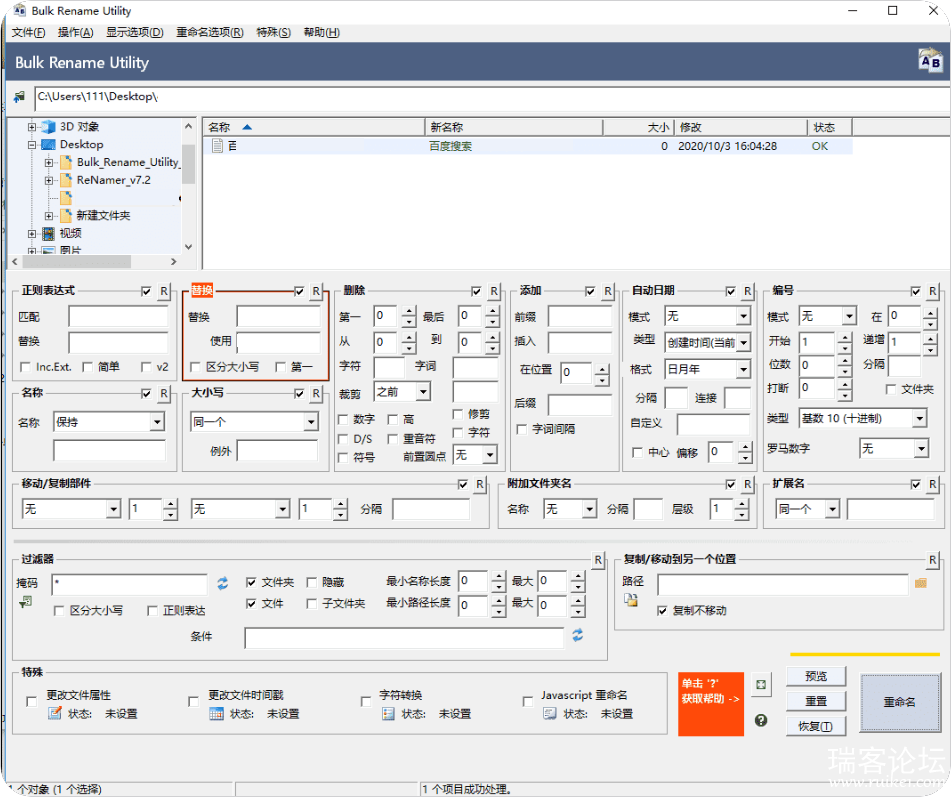The image size is (951, 797).
Task: Click the refresh arrows next to the mask field
Action: (x=223, y=582)
